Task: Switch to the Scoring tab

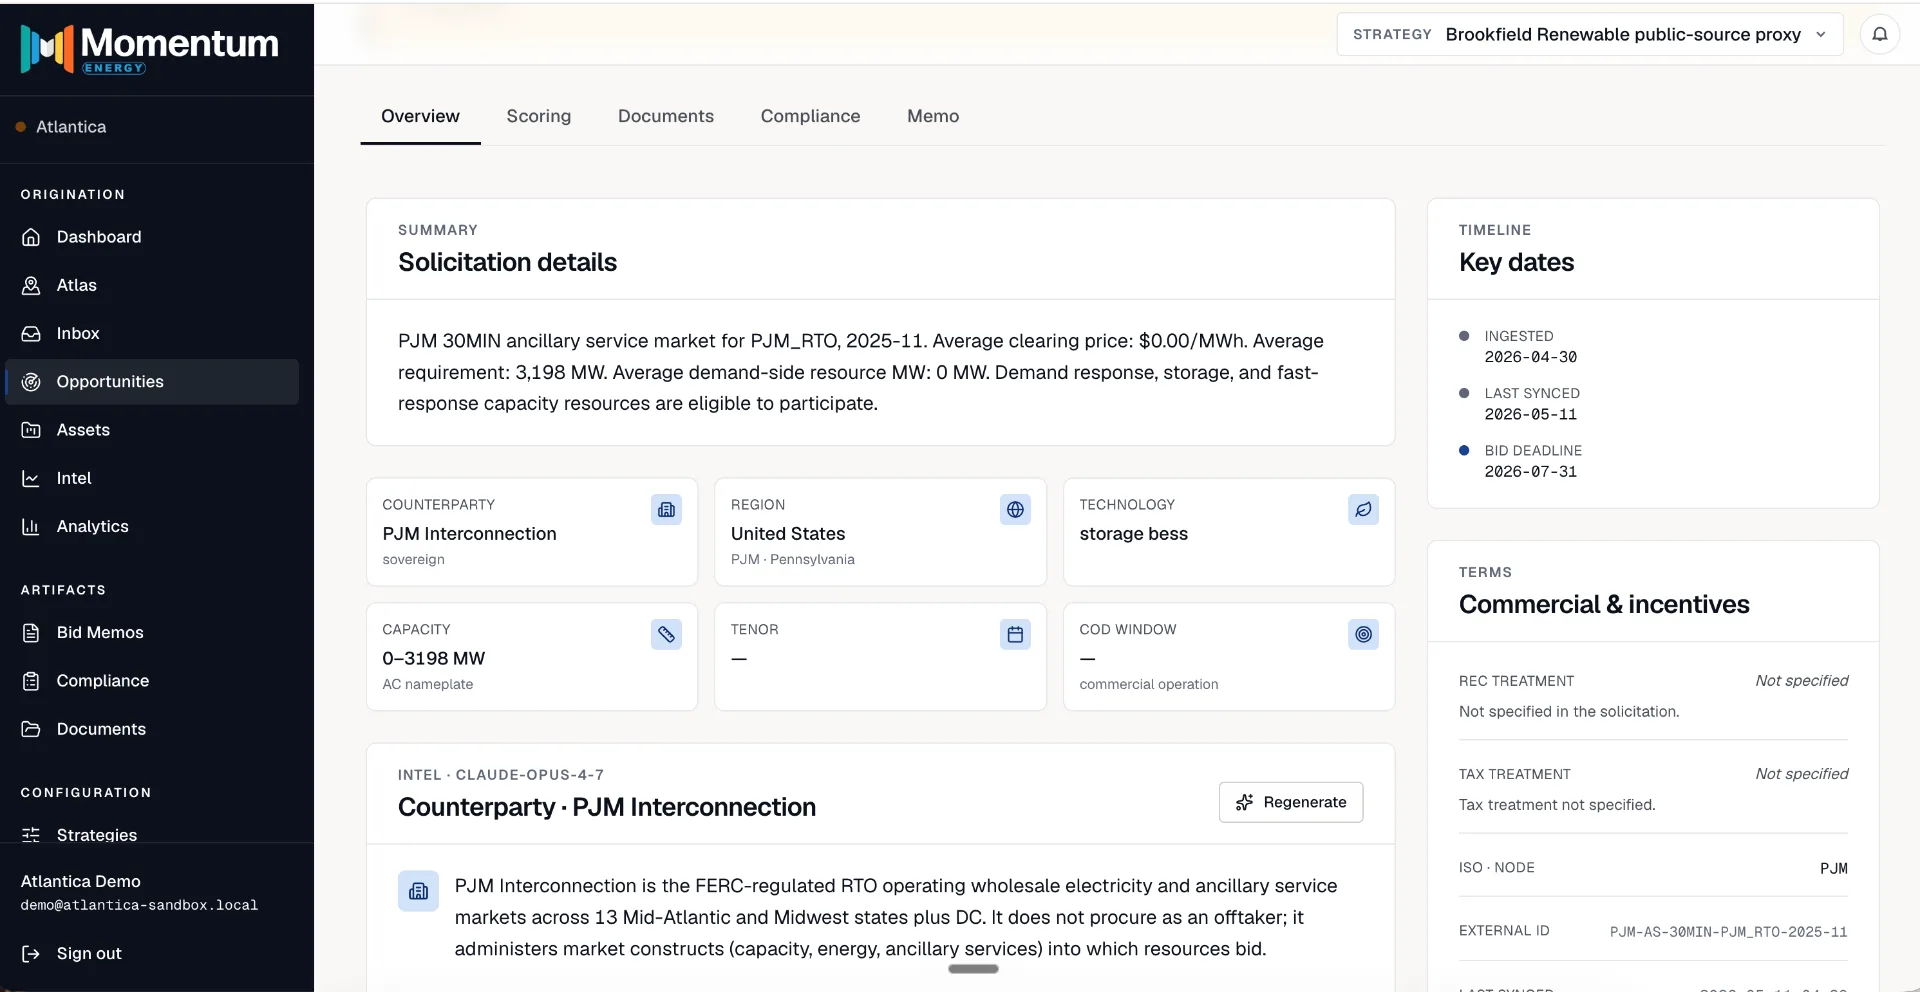Action: point(539,116)
